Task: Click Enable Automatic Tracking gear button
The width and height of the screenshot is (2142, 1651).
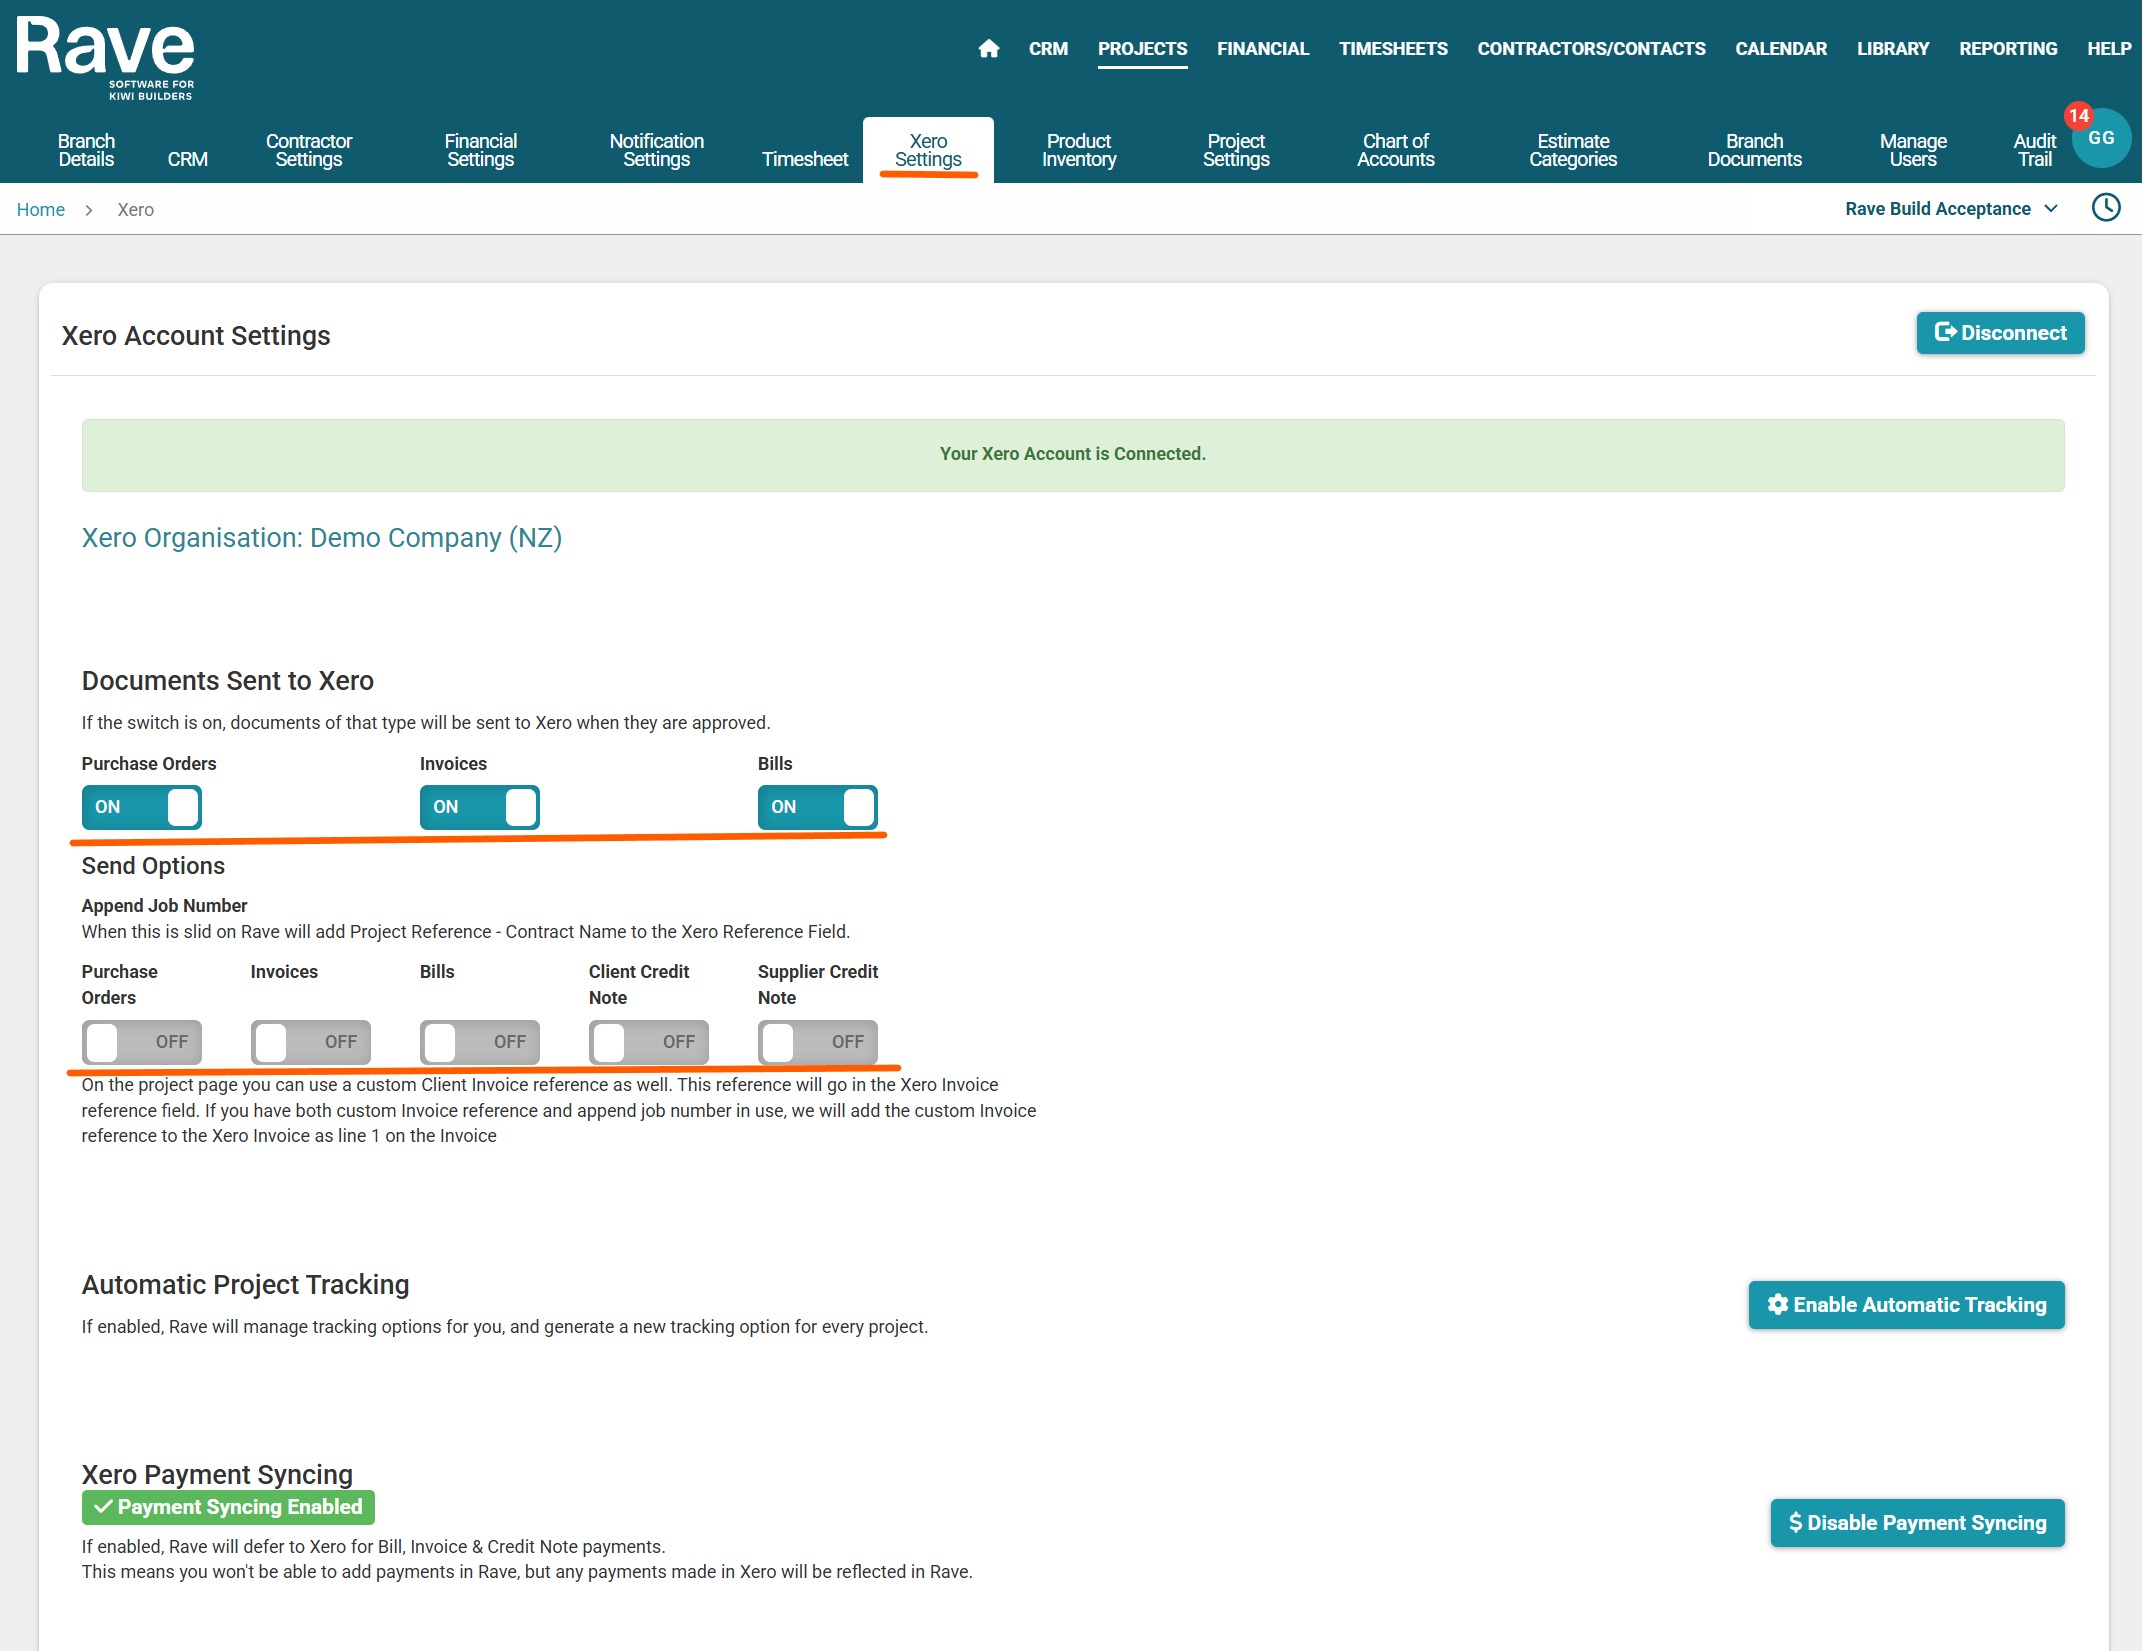Action: pos(1906,1305)
